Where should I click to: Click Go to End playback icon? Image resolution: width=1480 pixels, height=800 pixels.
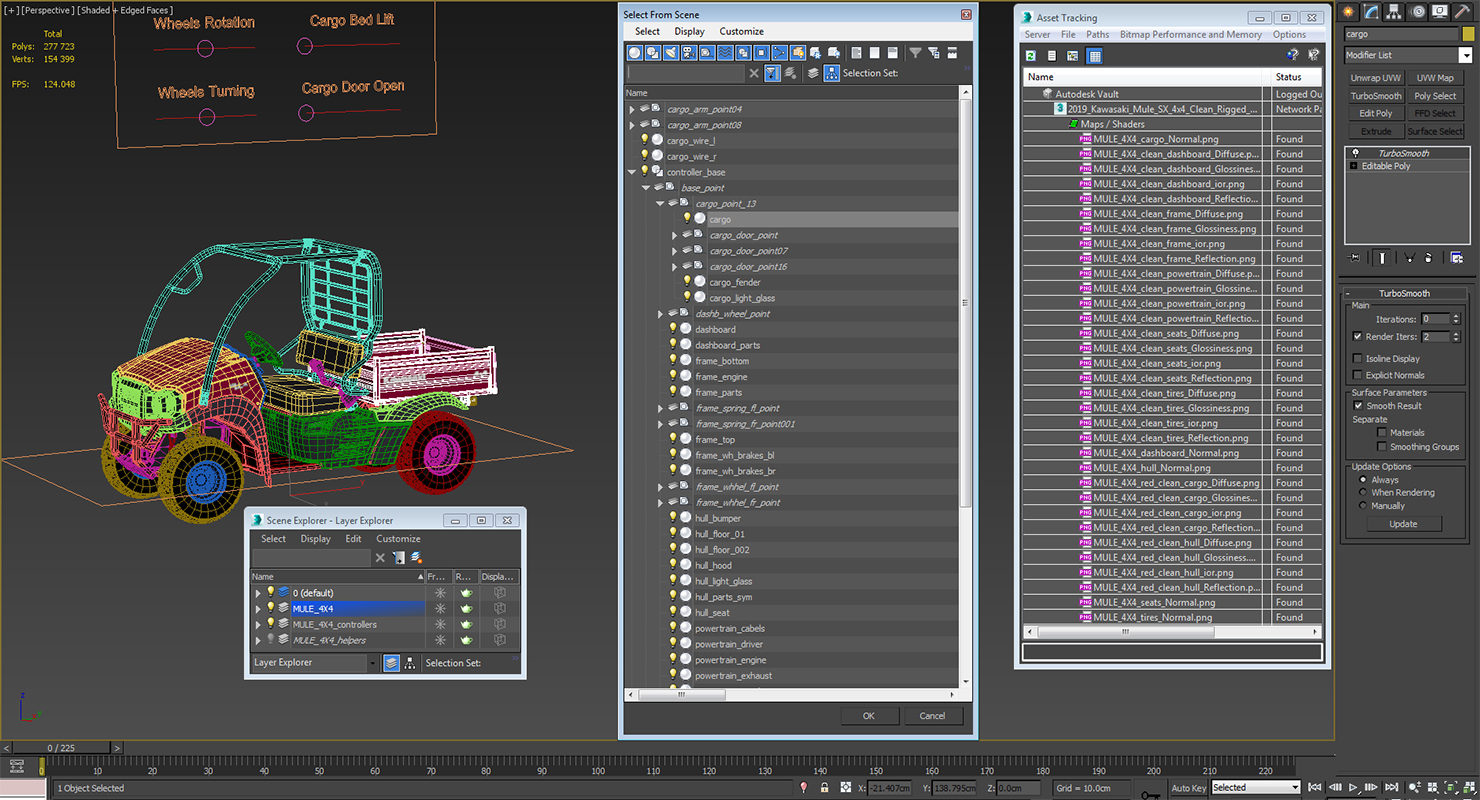point(1392,787)
